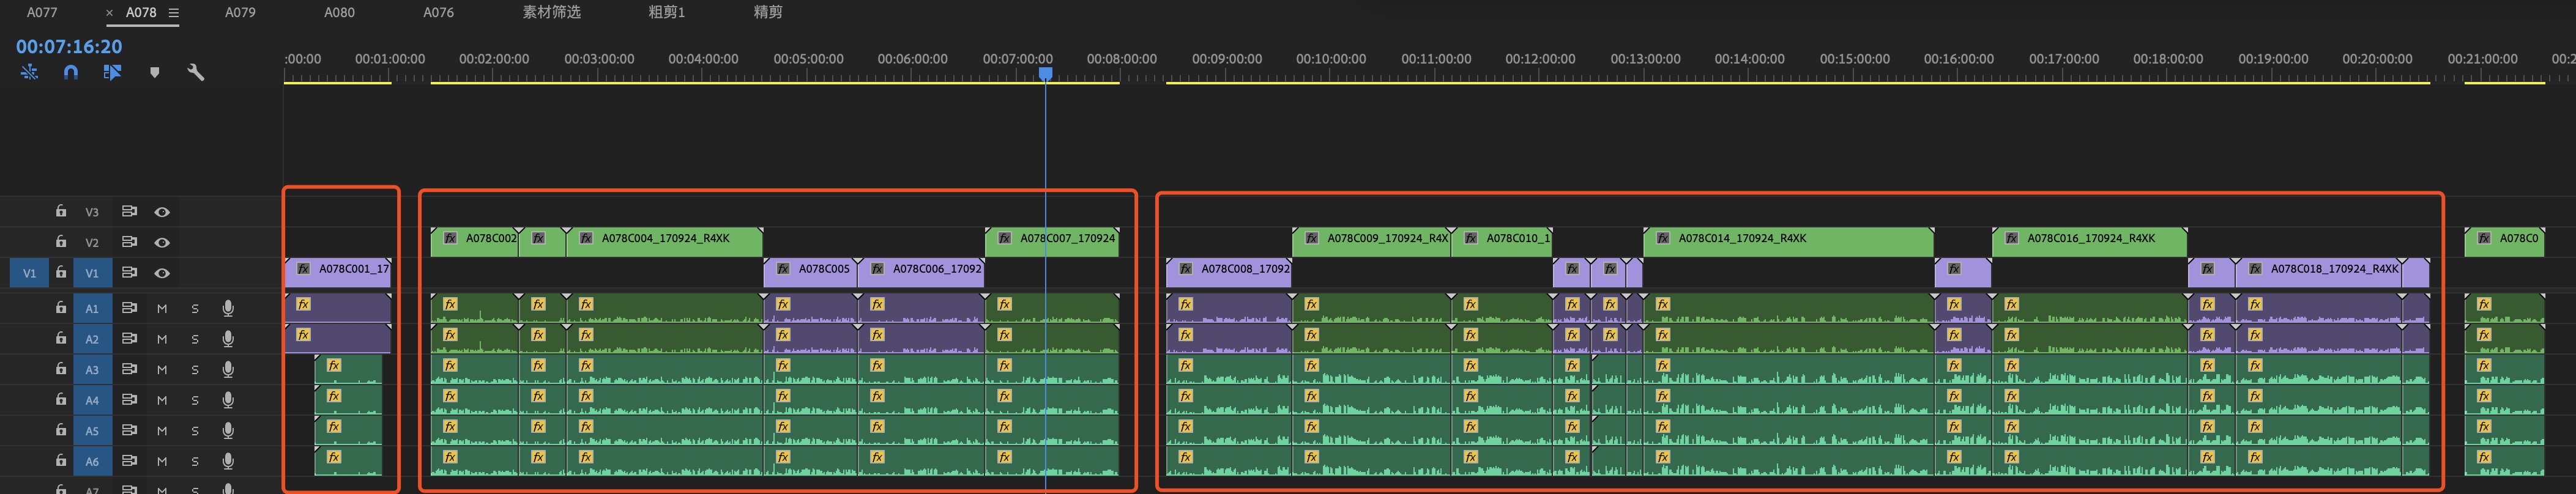Switch to the A079 sequence tab

pyautogui.click(x=240, y=13)
